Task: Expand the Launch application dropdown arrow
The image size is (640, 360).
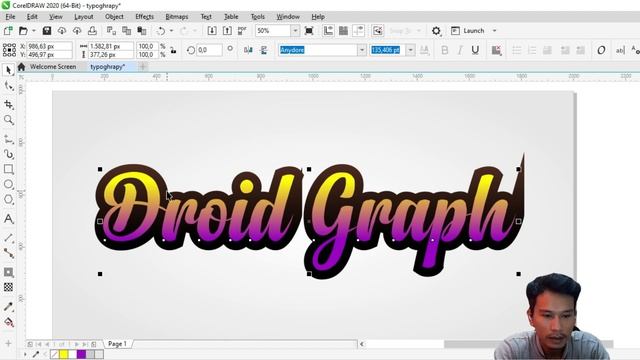Action: [x=495, y=31]
